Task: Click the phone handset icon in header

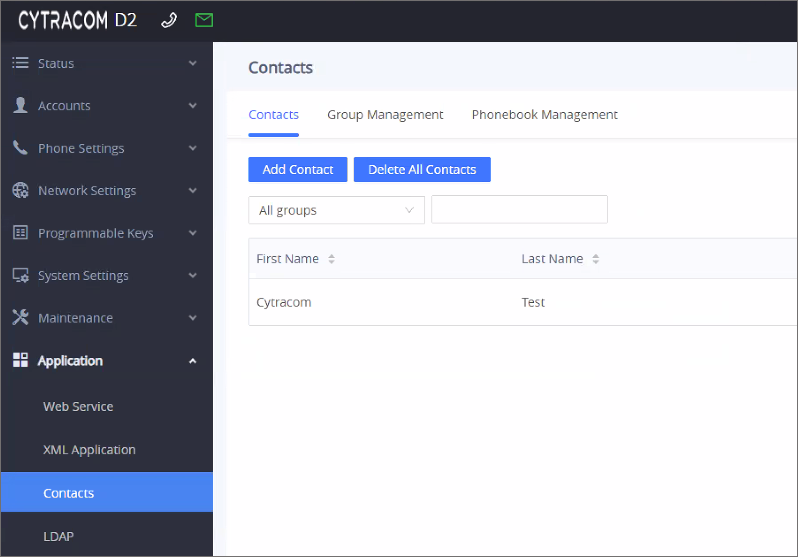Action: point(169,20)
